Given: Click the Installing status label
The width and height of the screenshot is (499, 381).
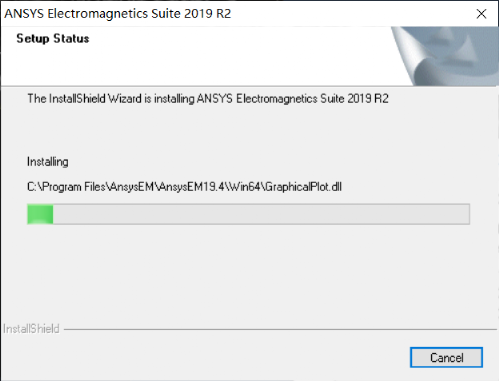Looking at the screenshot, I should (48, 162).
